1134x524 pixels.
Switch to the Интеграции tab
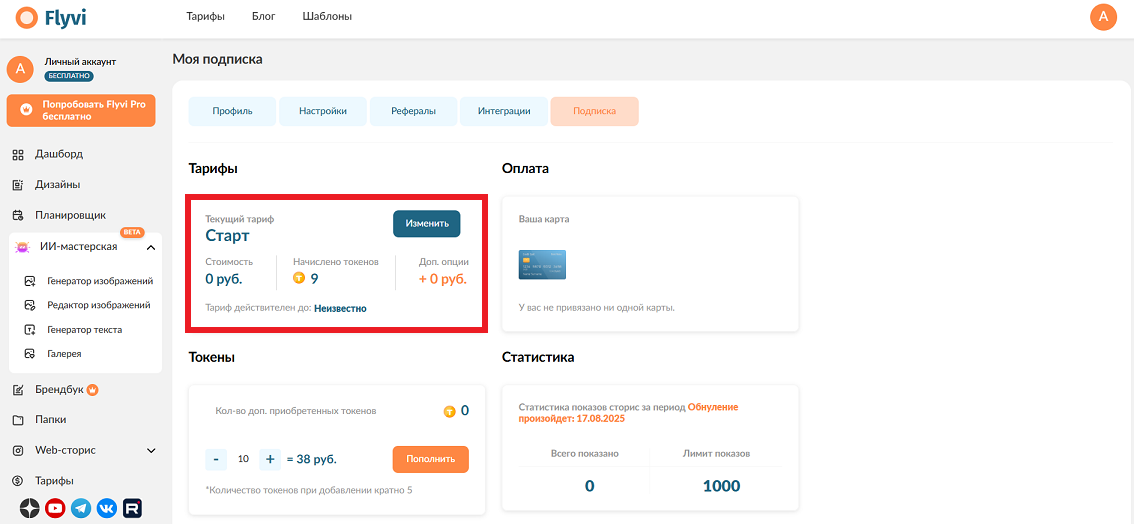(x=504, y=111)
